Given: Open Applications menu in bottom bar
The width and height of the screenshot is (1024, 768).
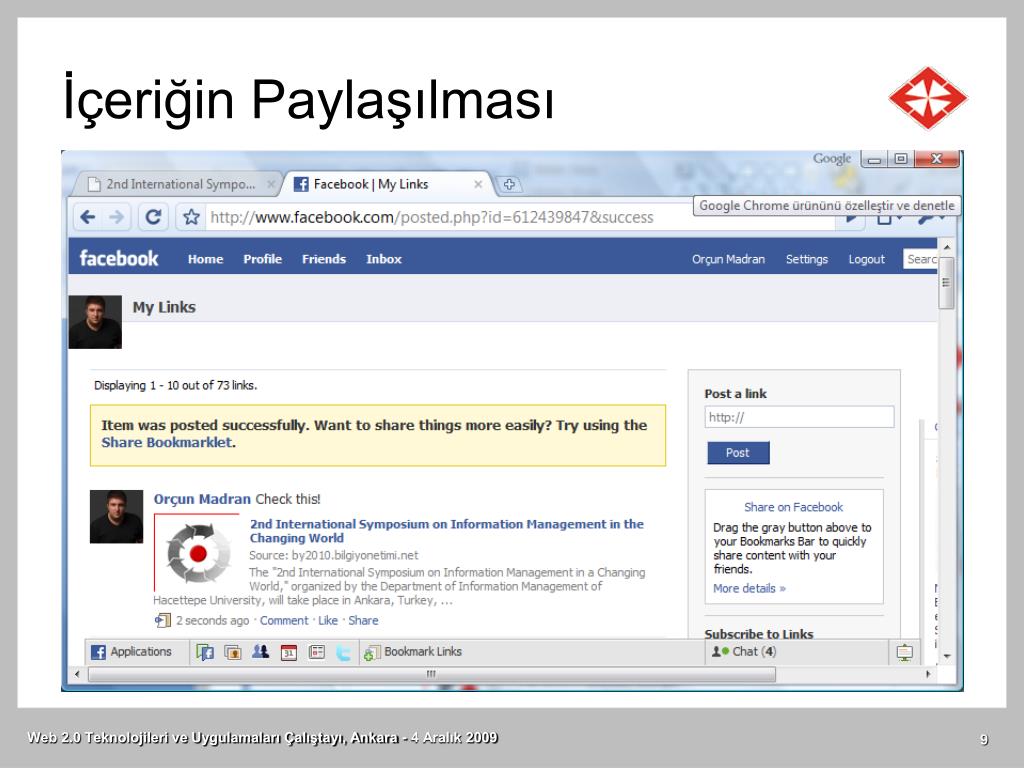Looking at the screenshot, I should [132, 652].
